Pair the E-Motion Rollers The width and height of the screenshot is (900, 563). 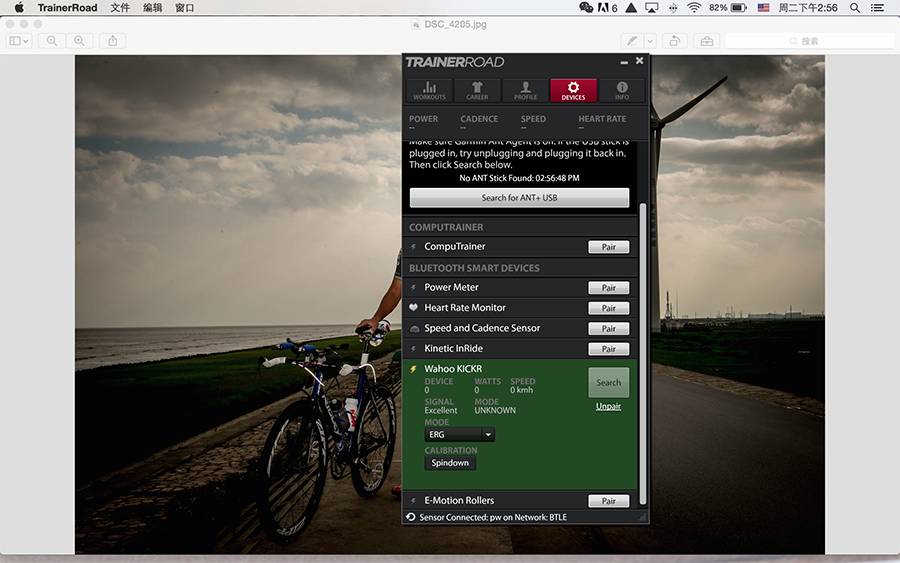pos(608,501)
